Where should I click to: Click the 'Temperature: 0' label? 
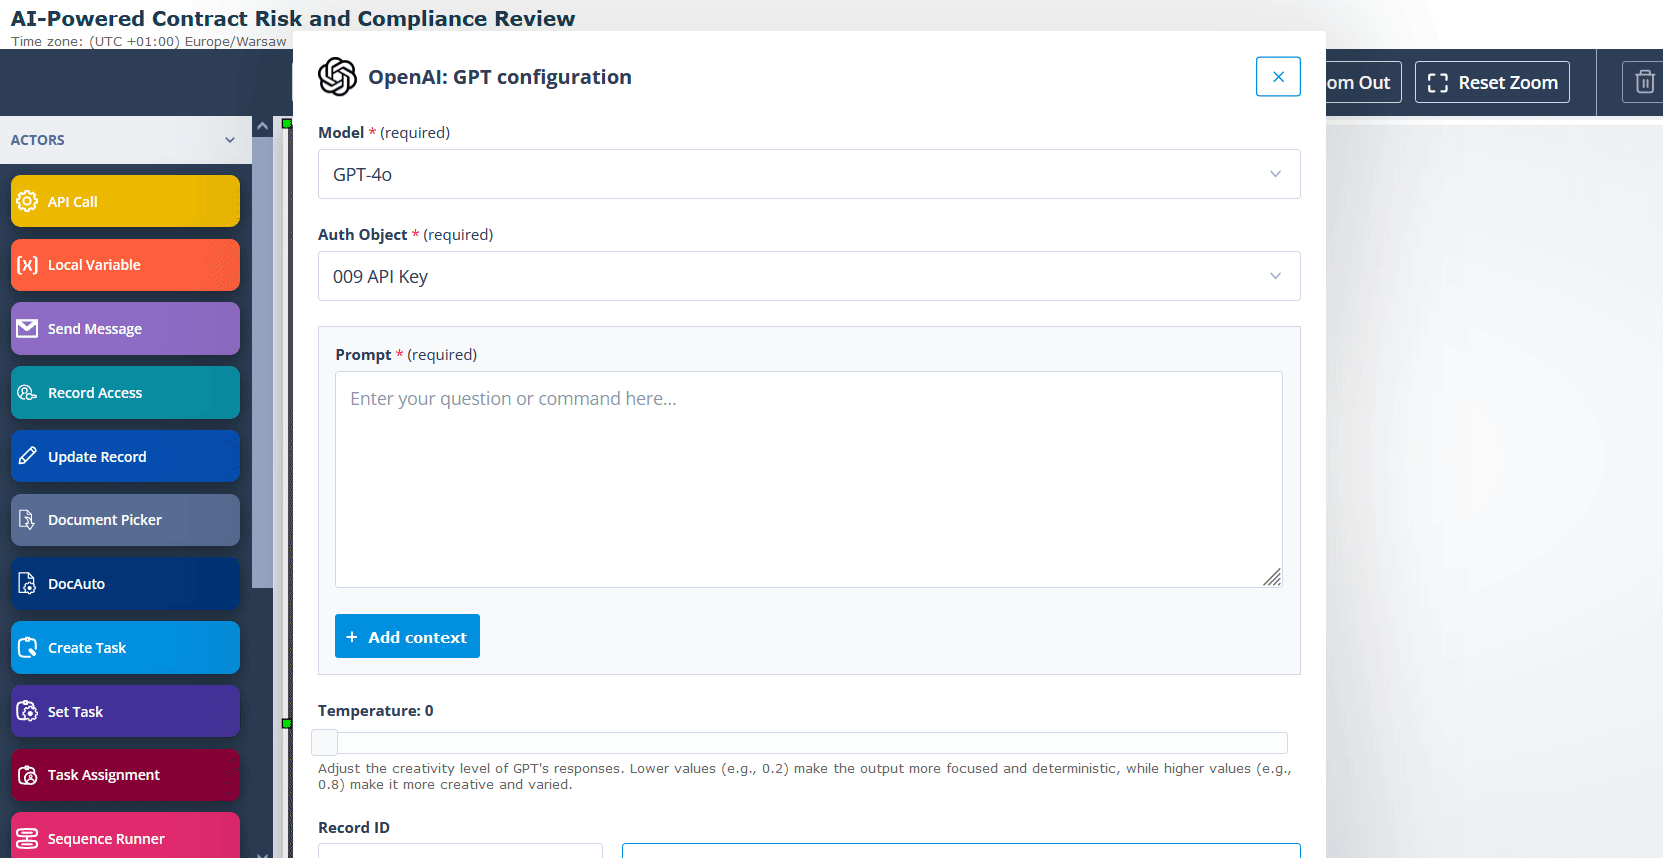(376, 711)
